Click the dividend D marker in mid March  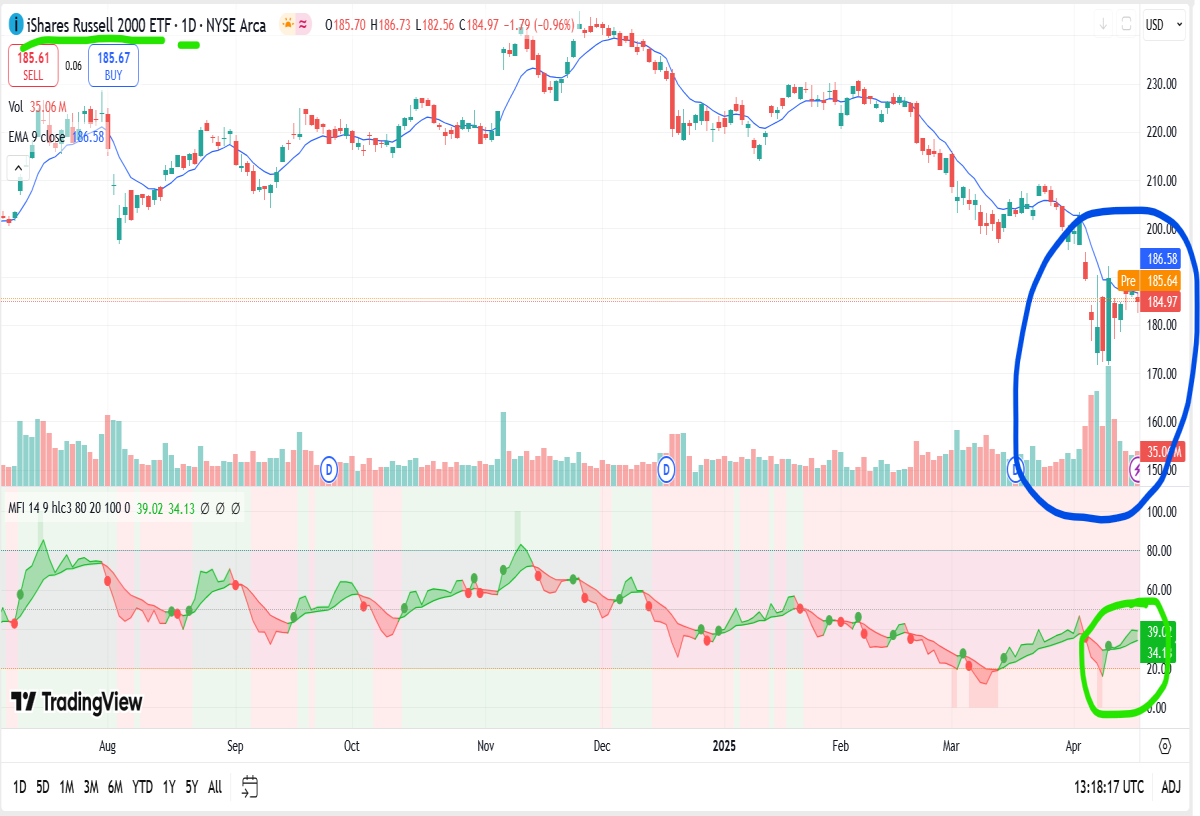(1017, 468)
